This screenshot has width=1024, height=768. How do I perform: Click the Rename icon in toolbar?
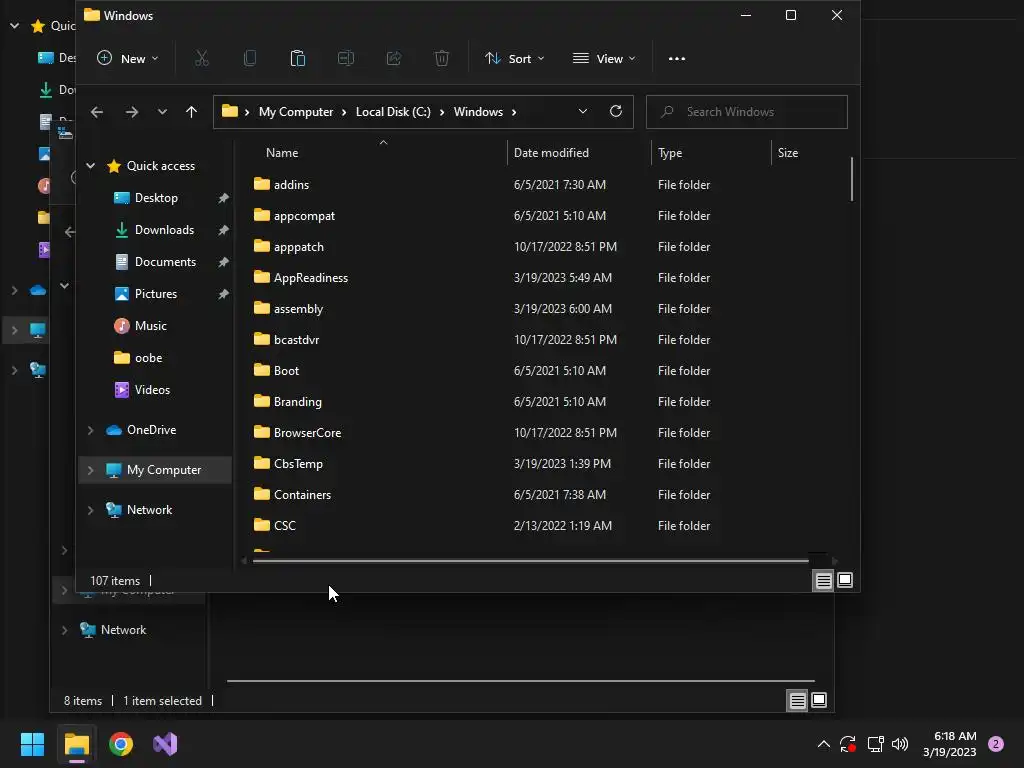coord(345,59)
